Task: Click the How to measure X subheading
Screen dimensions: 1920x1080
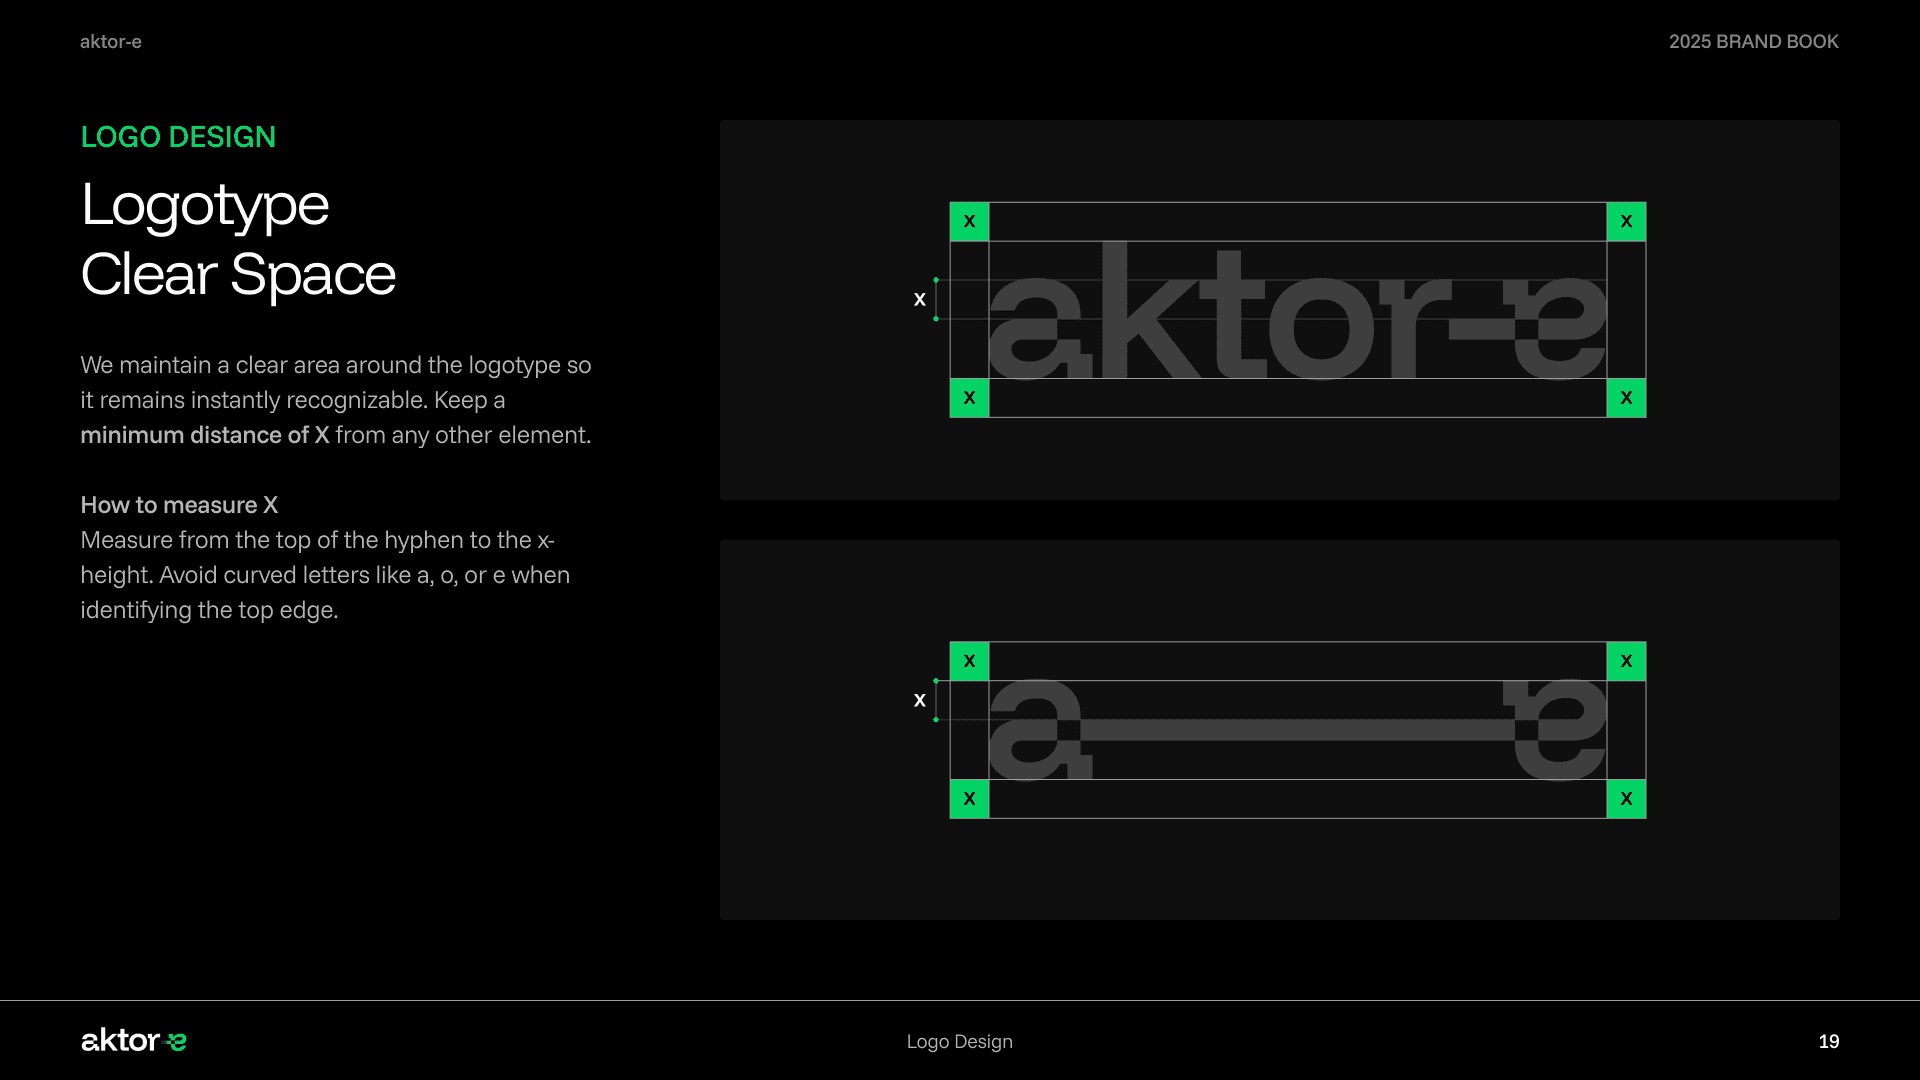Action: pos(179,505)
